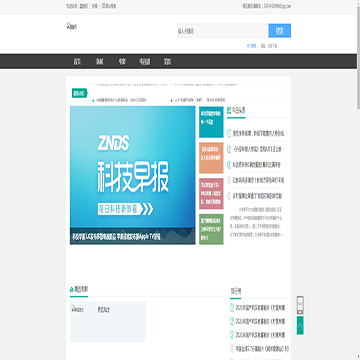Click the green icon beside recommended movies heading

pyautogui.click(x=71, y=289)
